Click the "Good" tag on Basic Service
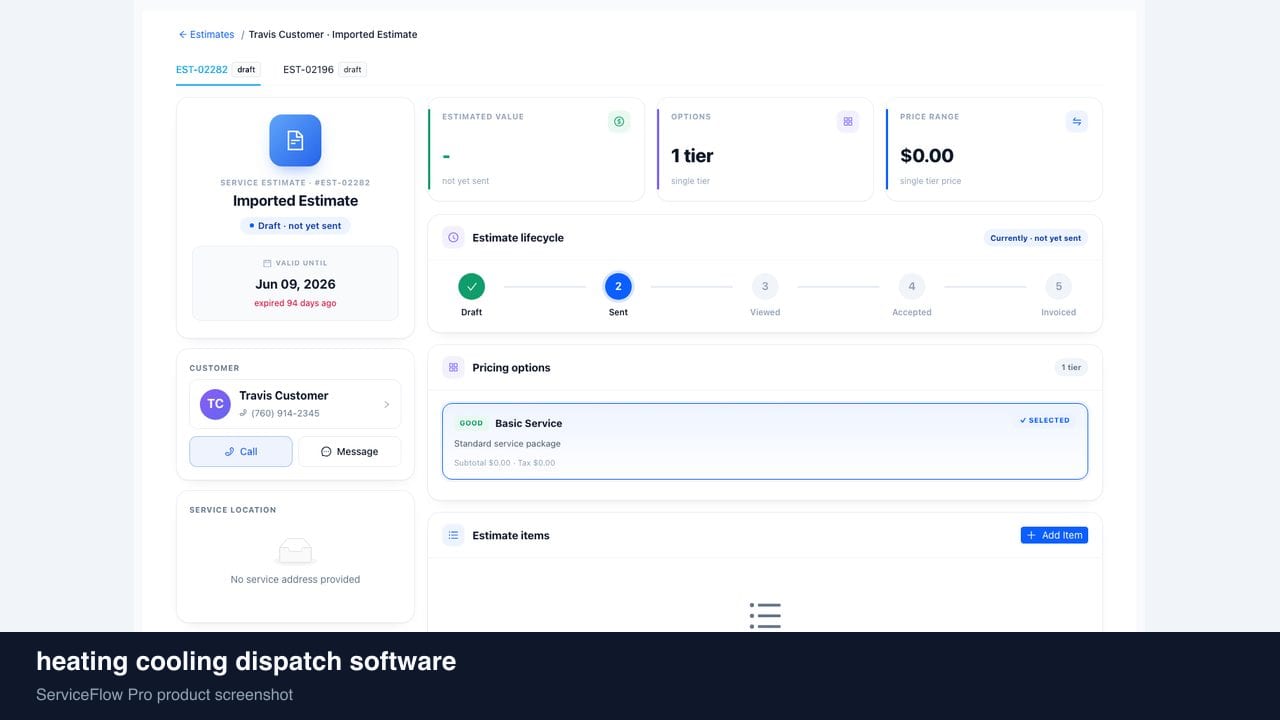Screen dimensions: 1280x720 471,423
